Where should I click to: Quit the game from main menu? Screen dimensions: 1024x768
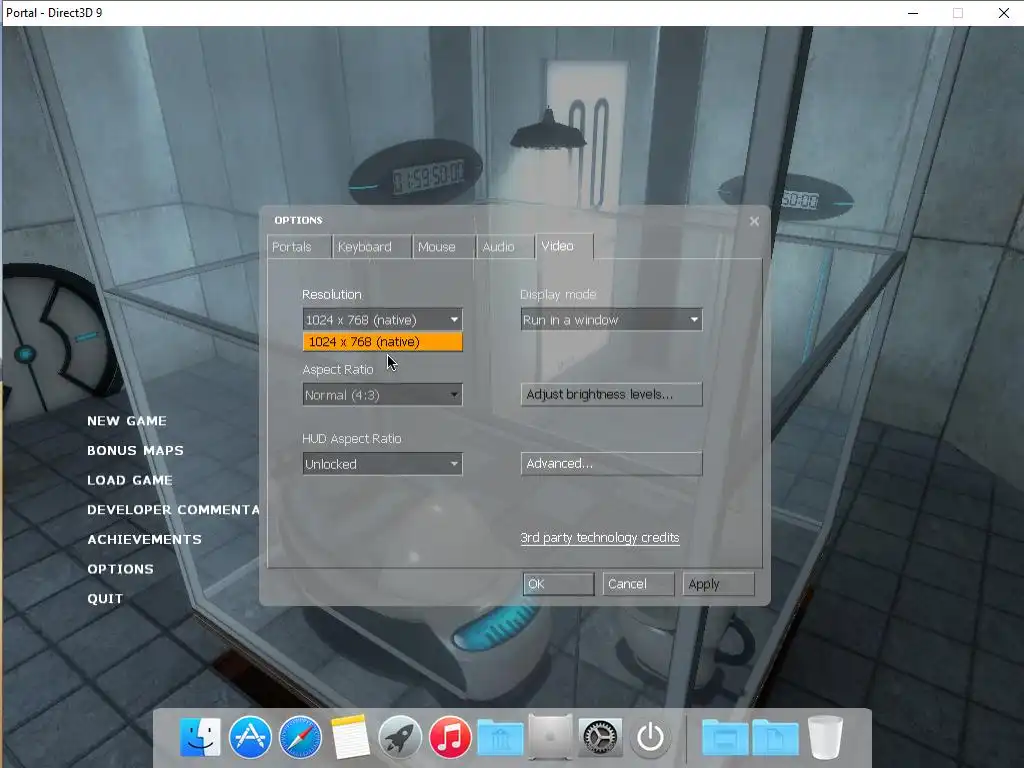click(104, 599)
